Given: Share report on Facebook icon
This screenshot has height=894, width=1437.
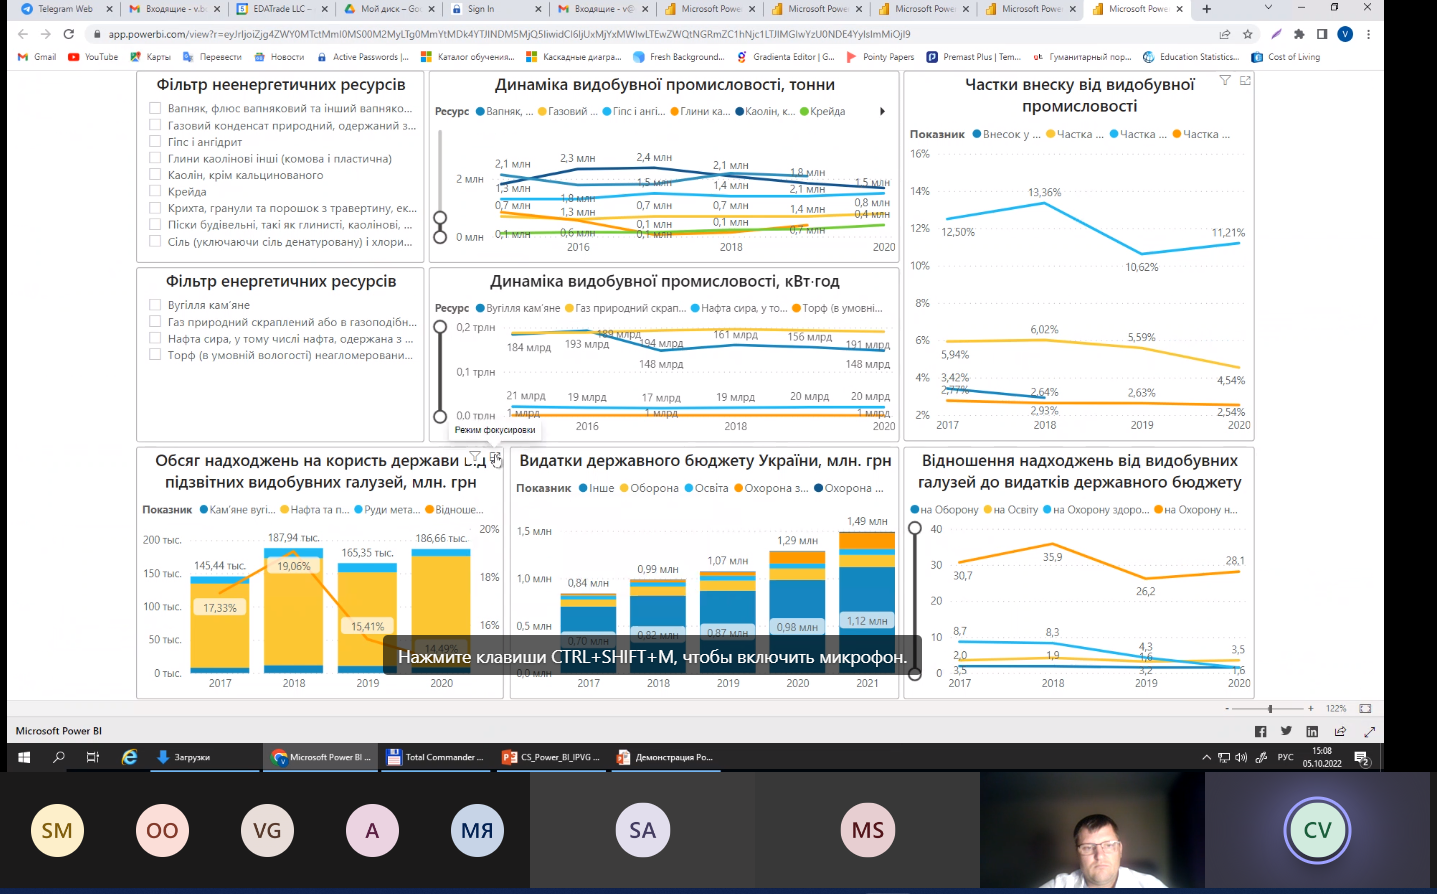Looking at the screenshot, I should (1260, 731).
